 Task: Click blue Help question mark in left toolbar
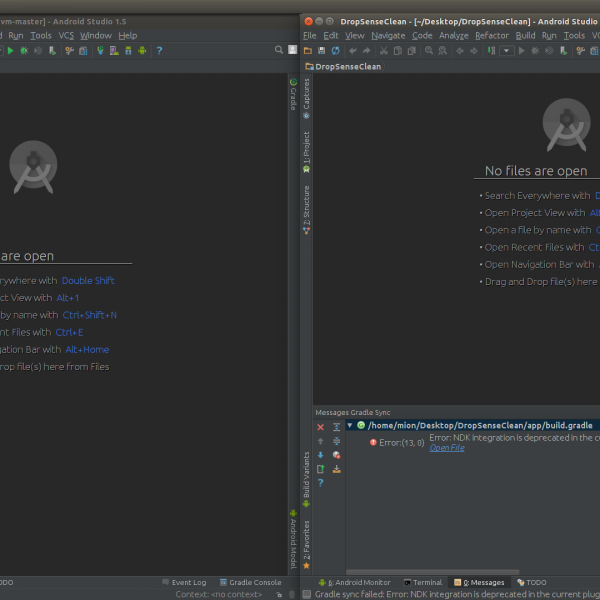point(160,51)
